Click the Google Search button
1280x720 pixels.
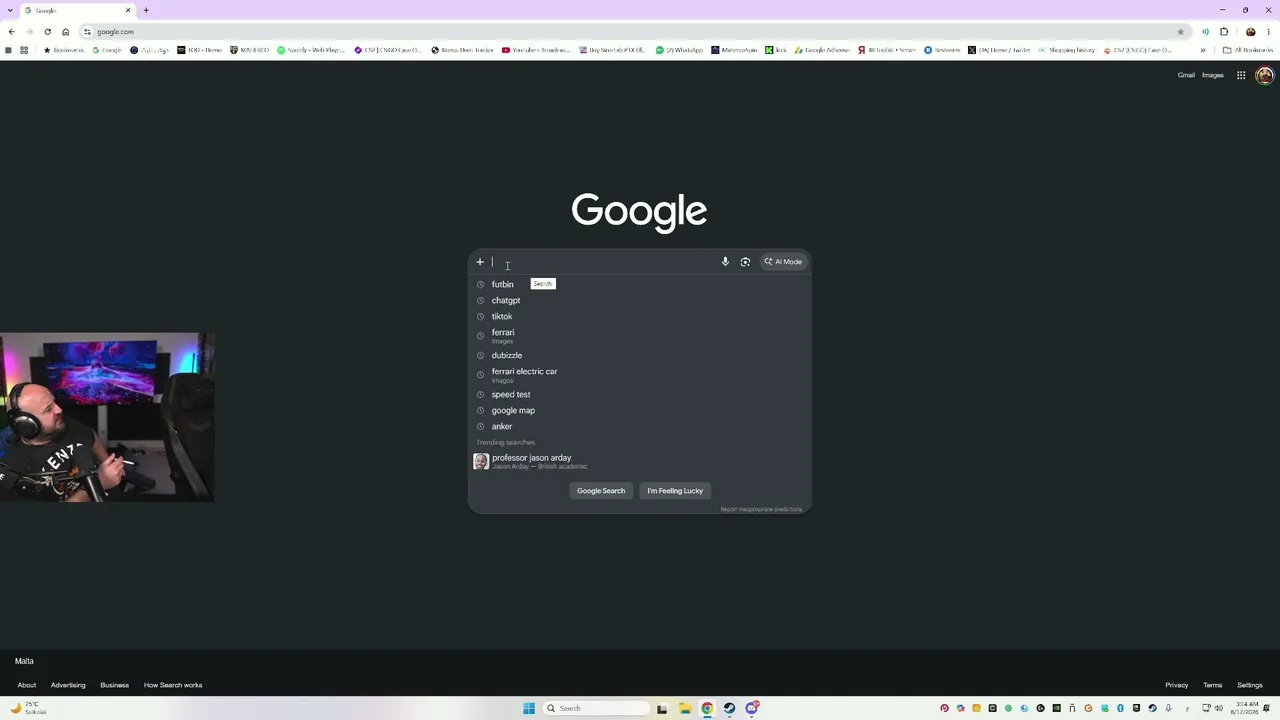click(601, 491)
